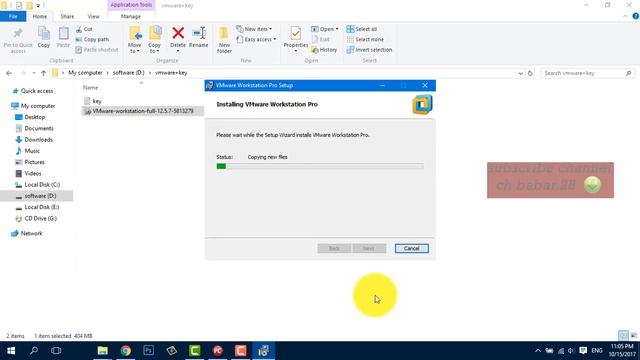This screenshot has width=640, height=360.
Task: Click the taskbar Search icon
Action: point(34,351)
